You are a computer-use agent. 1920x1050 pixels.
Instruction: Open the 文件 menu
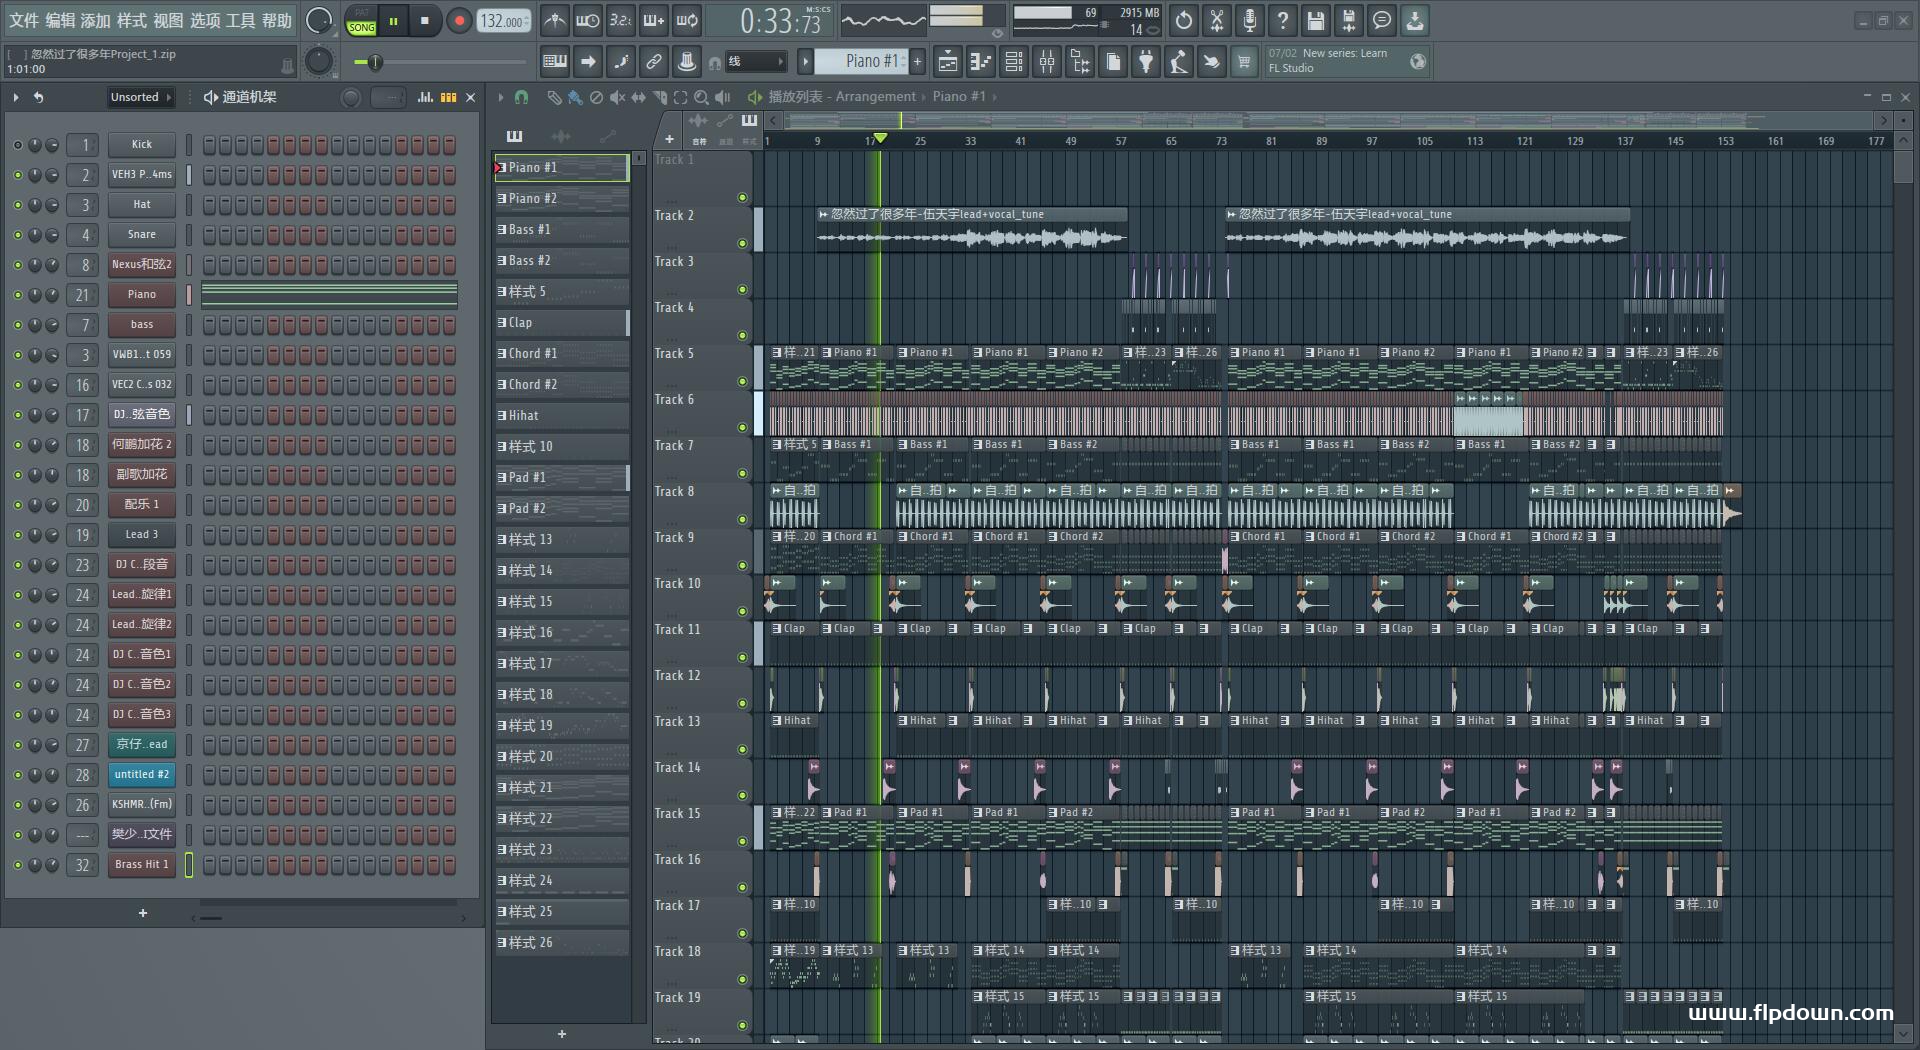(24, 21)
